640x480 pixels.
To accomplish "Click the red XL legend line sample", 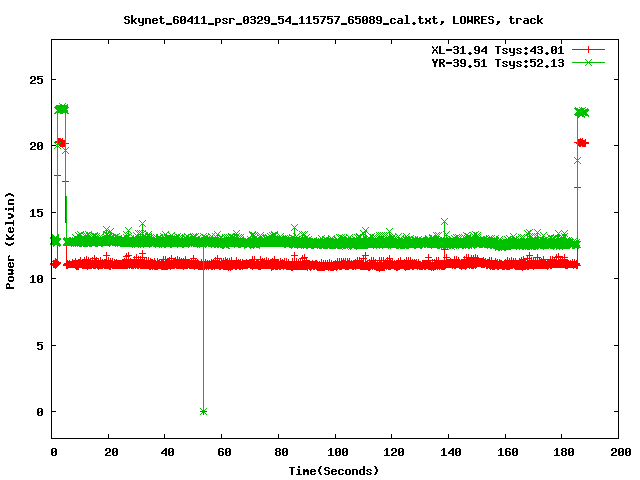I will (x=588, y=50).
